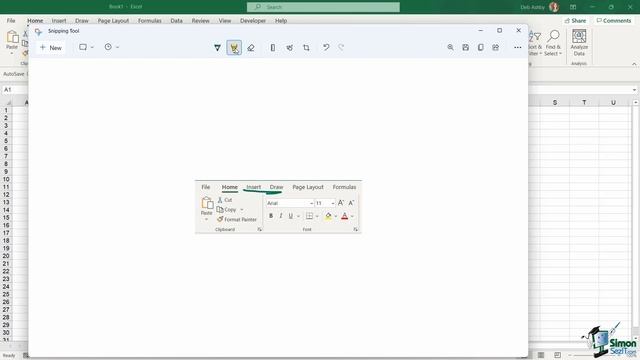Share the snip via the share icon
The height and width of the screenshot is (360, 640).
click(496, 47)
